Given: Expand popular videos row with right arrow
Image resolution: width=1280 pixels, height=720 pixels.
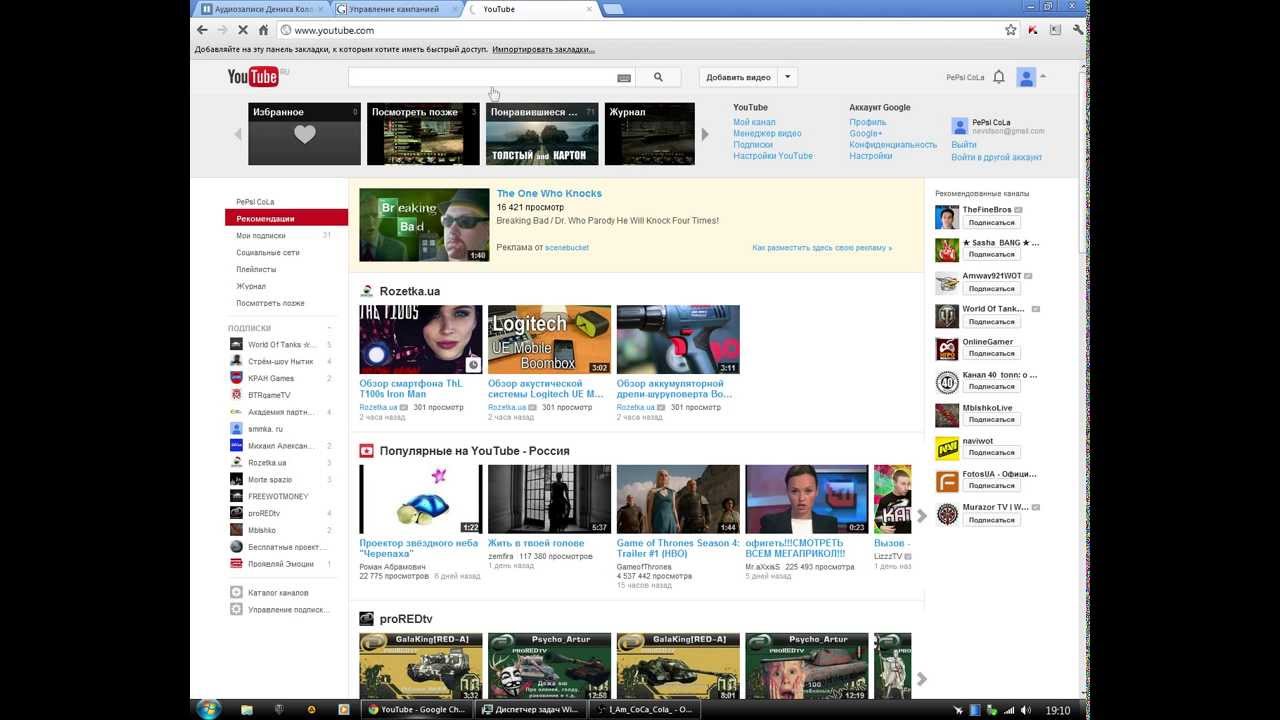Looking at the screenshot, I should click(922, 515).
